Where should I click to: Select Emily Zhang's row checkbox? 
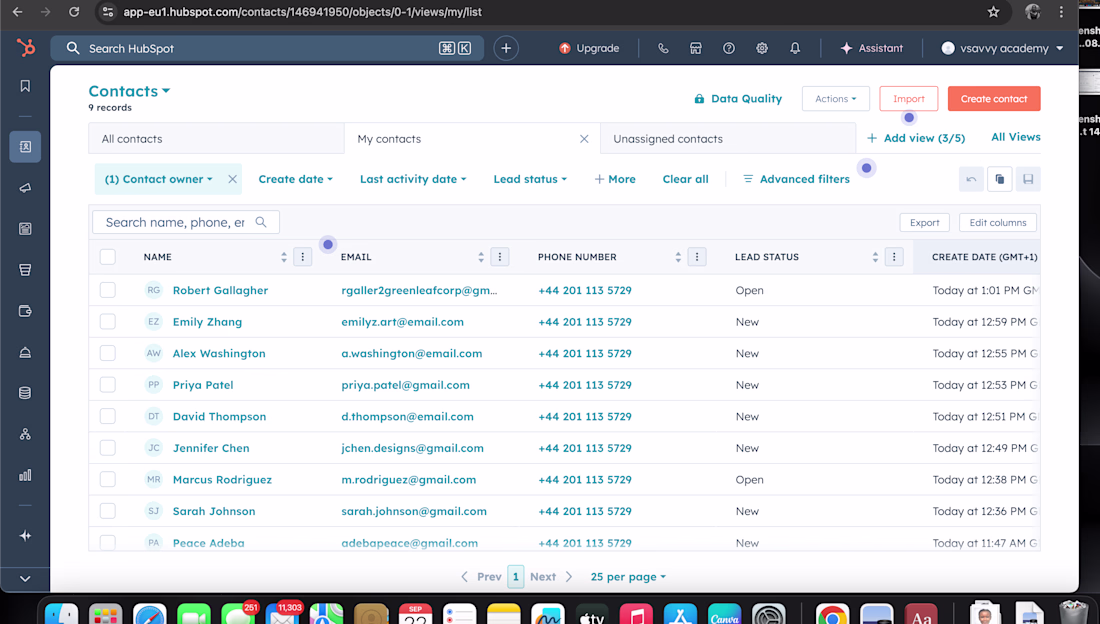tap(107, 321)
